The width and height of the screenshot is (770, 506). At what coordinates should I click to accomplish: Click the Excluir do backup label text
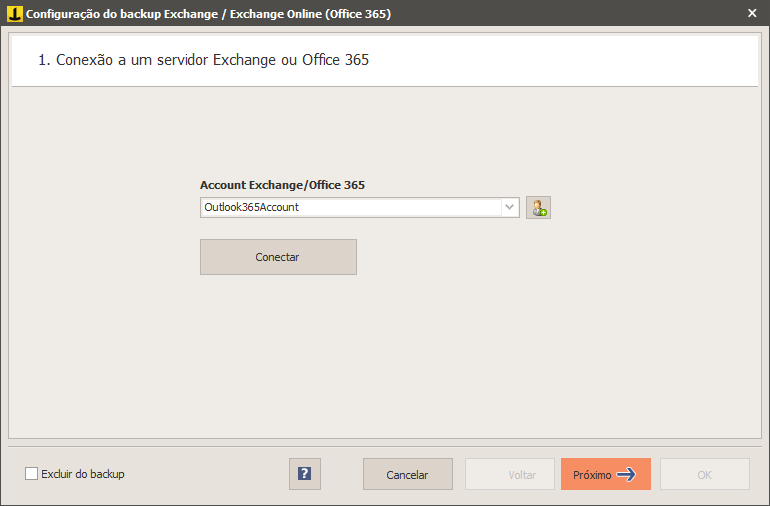tap(83, 474)
